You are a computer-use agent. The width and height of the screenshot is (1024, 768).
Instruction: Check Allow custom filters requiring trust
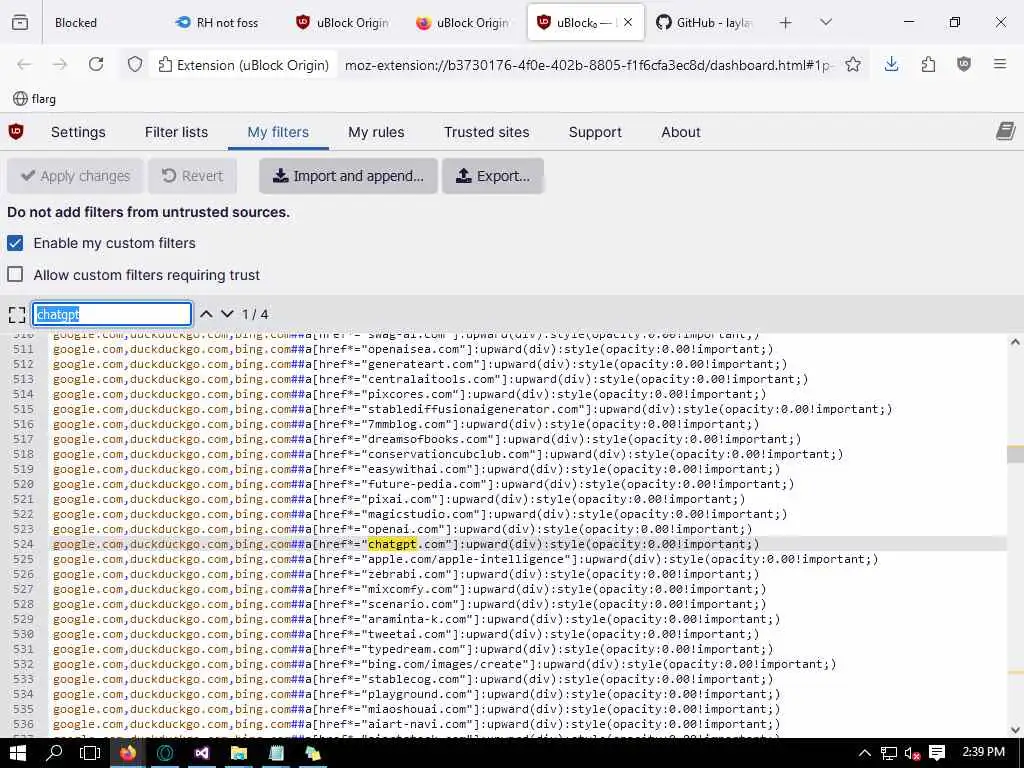(15, 274)
